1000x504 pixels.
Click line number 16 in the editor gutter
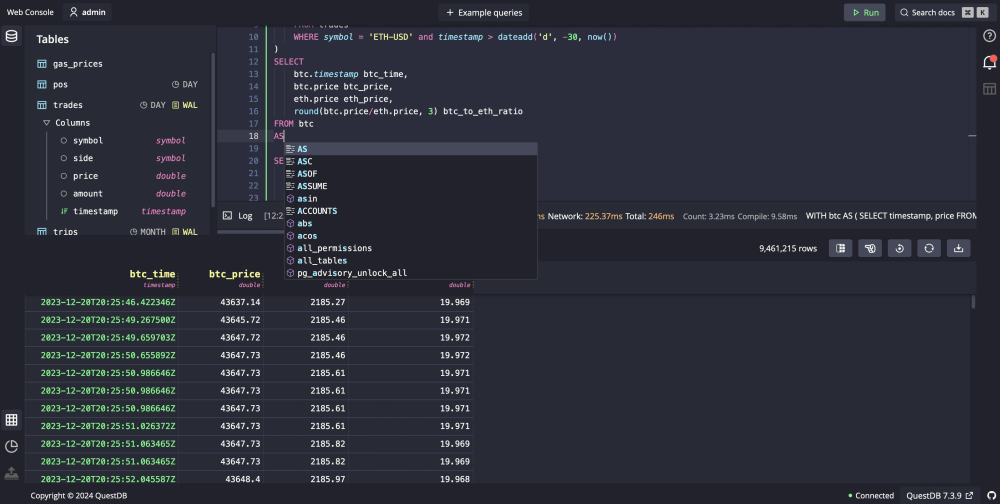(253, 111)
